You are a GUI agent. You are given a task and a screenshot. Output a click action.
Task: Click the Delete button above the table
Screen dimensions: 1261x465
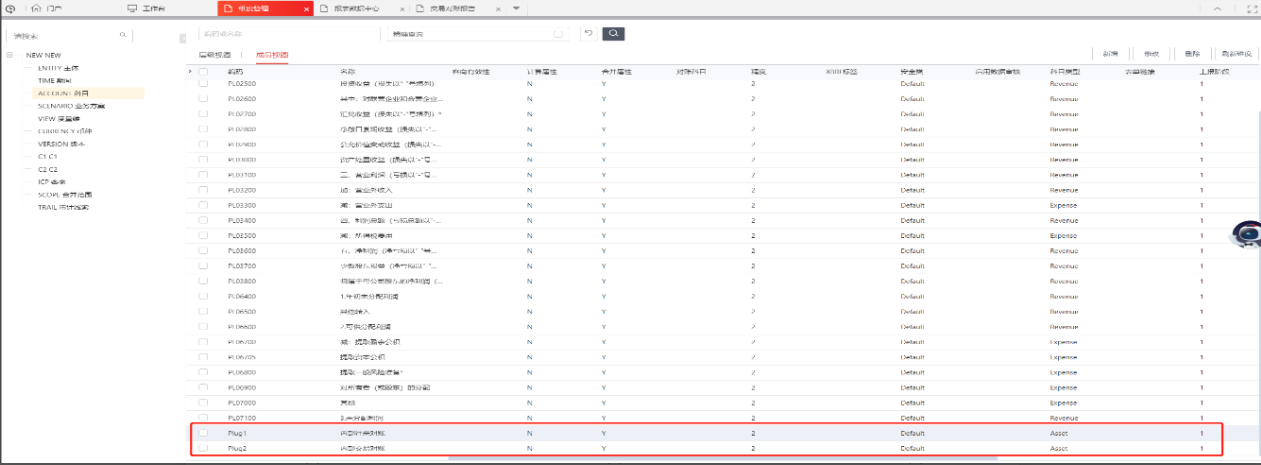coord(1191,54)
